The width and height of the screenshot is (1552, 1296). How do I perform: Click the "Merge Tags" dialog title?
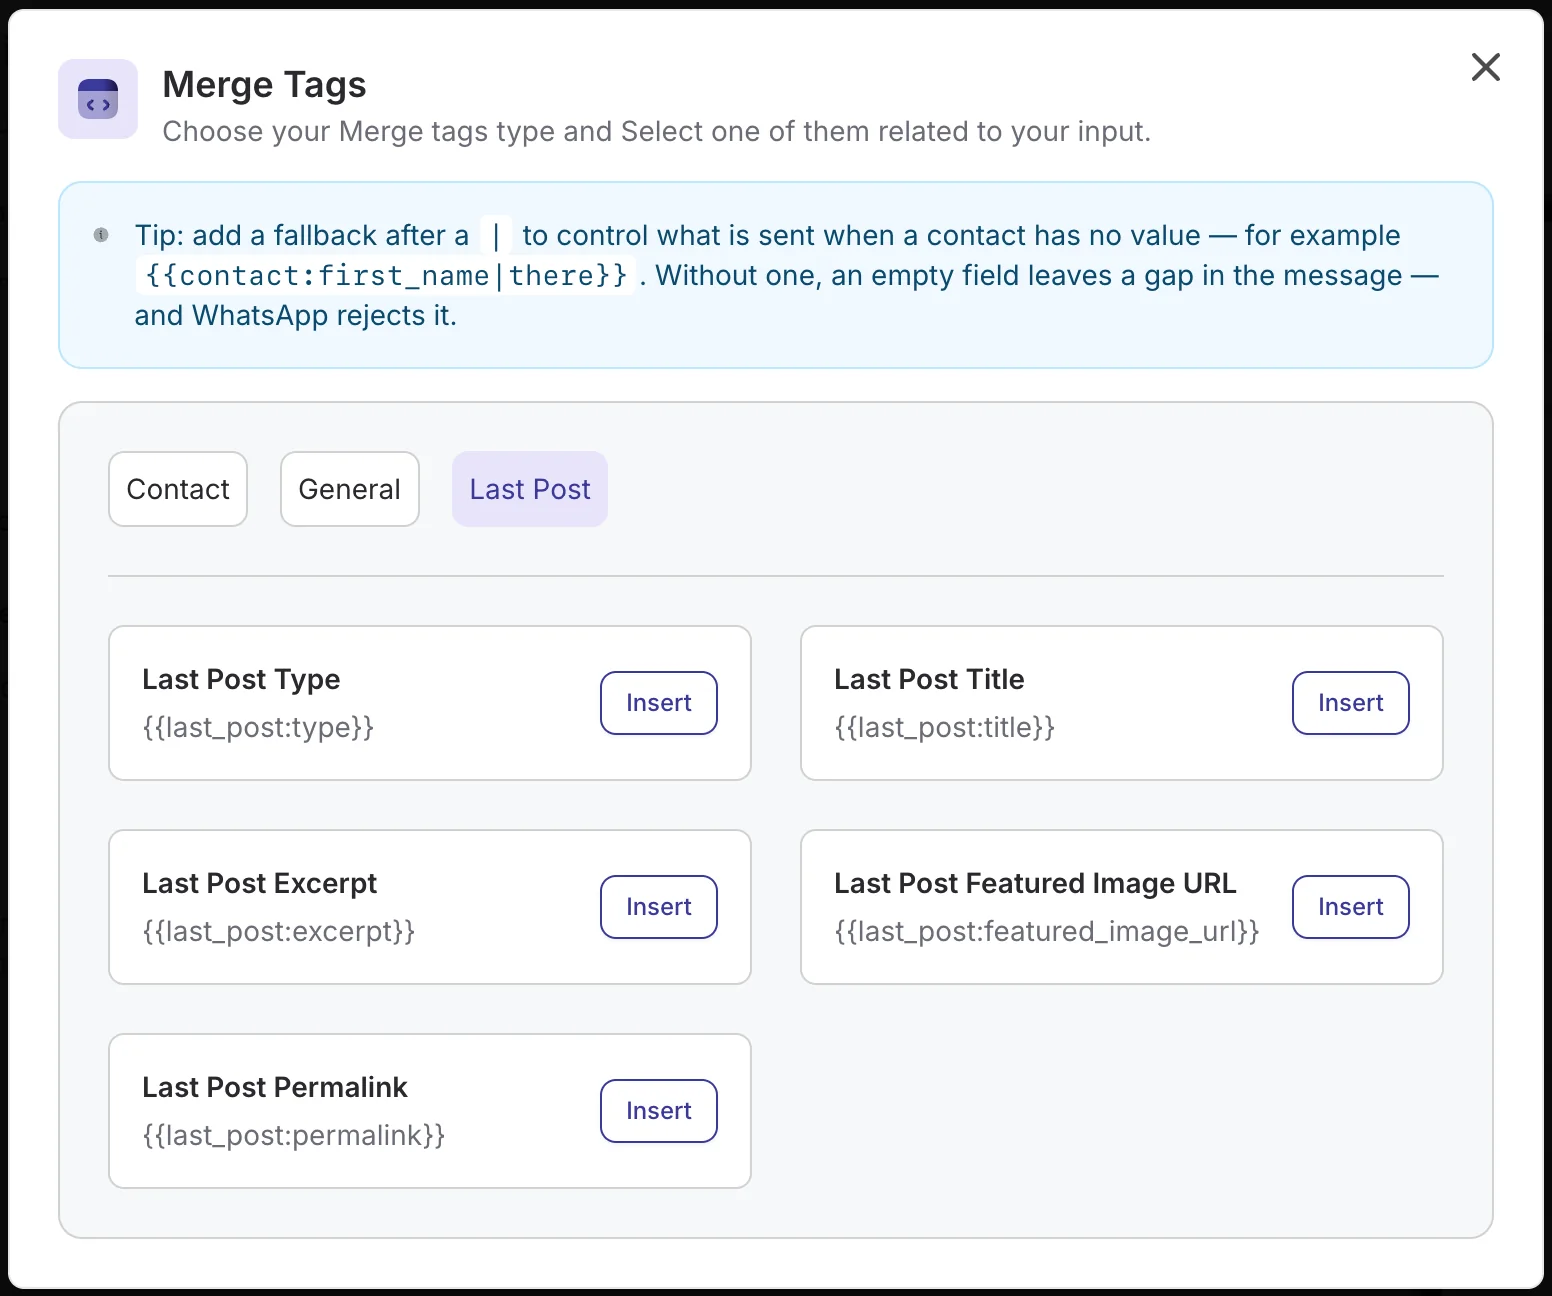pos(264,85)
